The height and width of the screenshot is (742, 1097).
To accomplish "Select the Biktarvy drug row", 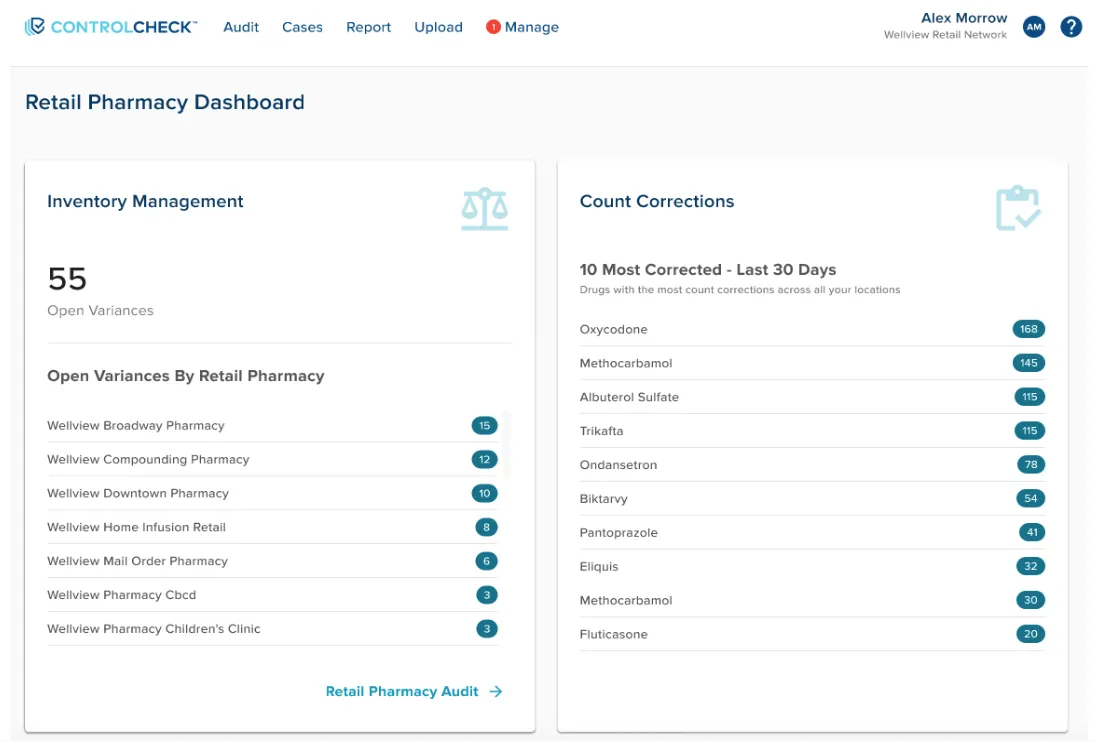I will (812, 499).
